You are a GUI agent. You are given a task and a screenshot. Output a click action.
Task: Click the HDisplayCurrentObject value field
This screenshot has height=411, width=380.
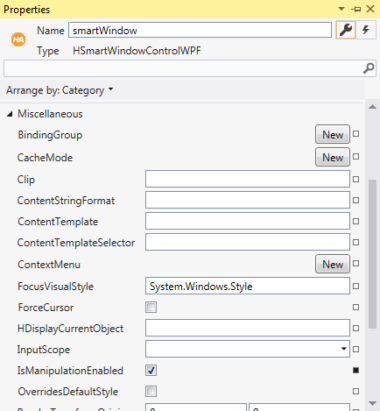point(247,328)
